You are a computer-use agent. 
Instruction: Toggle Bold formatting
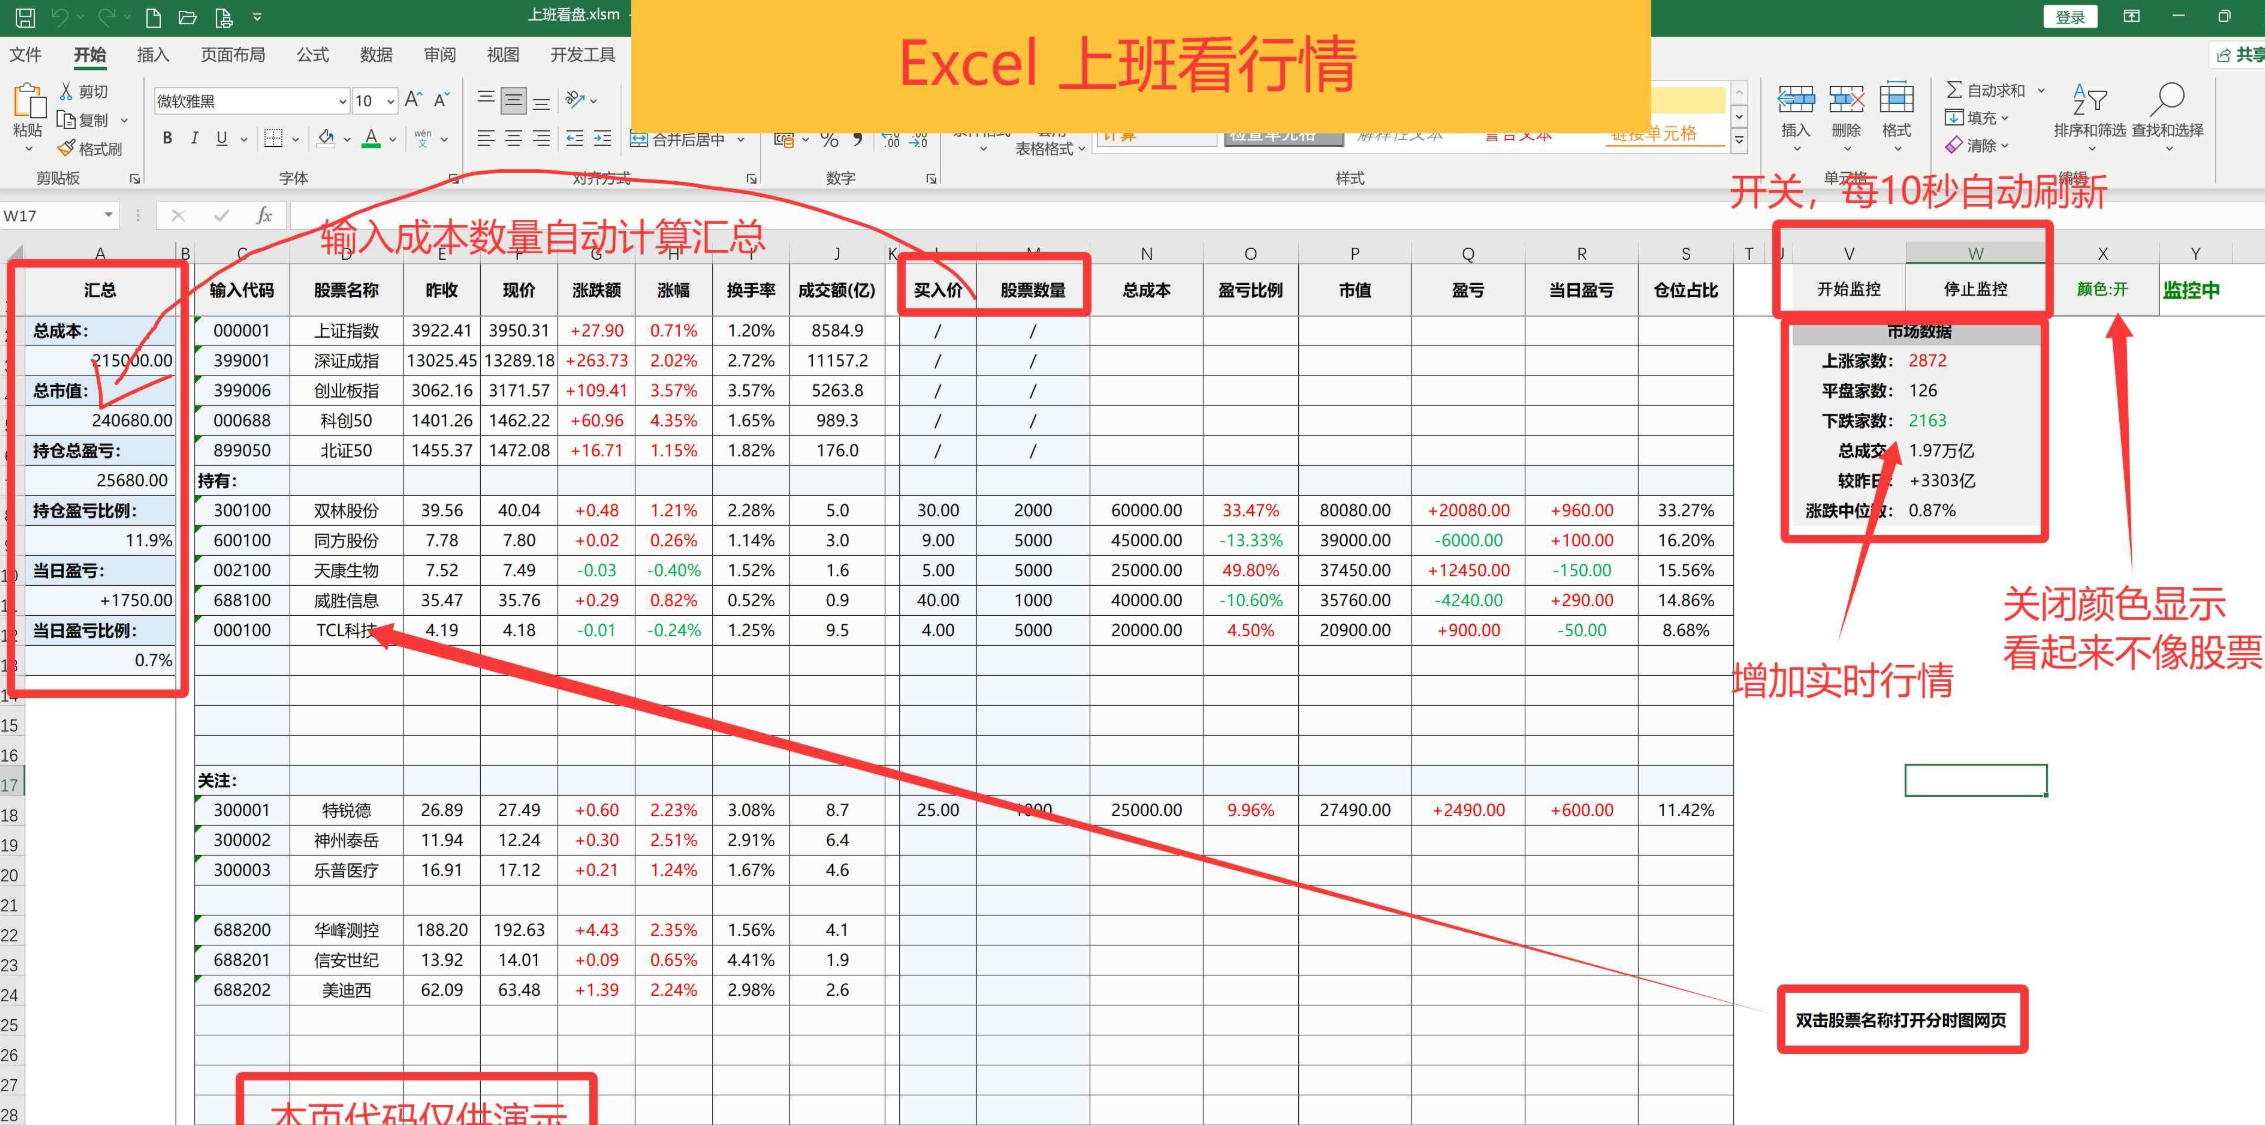click(x=167, y=138)
